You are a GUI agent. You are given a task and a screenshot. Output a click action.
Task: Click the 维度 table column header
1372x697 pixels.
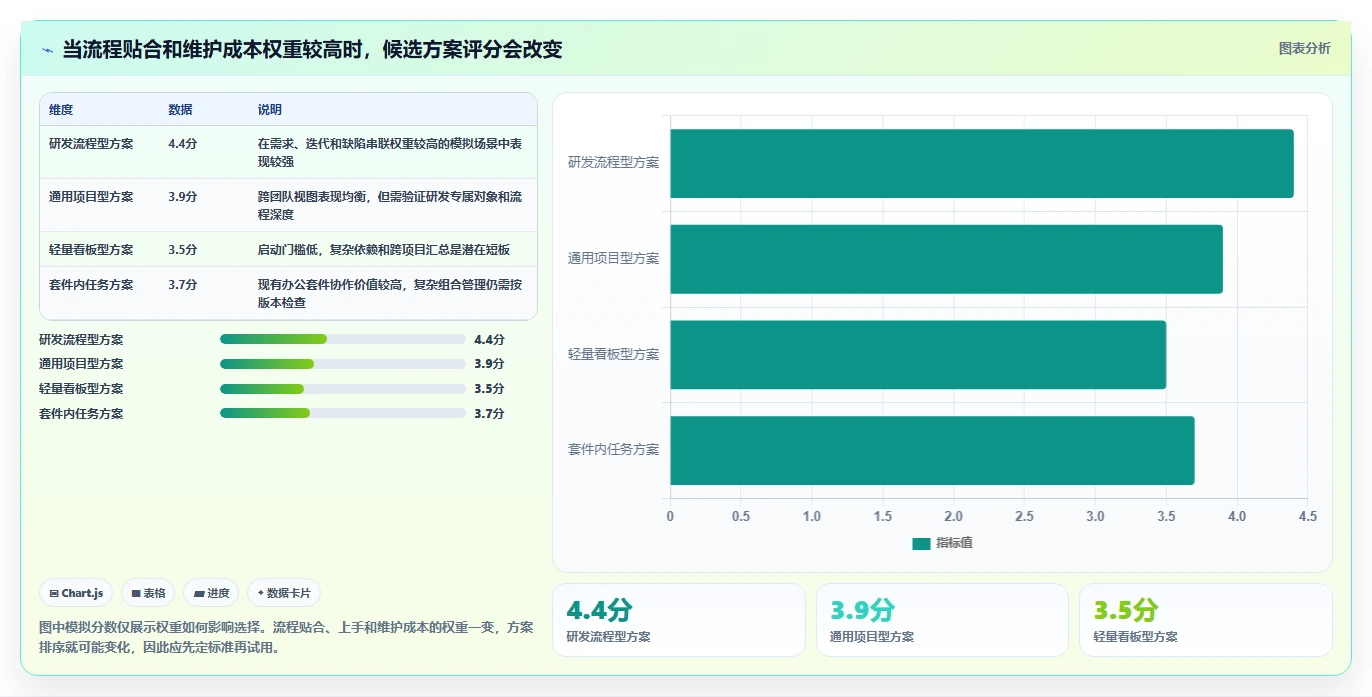click(x=61, y=110)
